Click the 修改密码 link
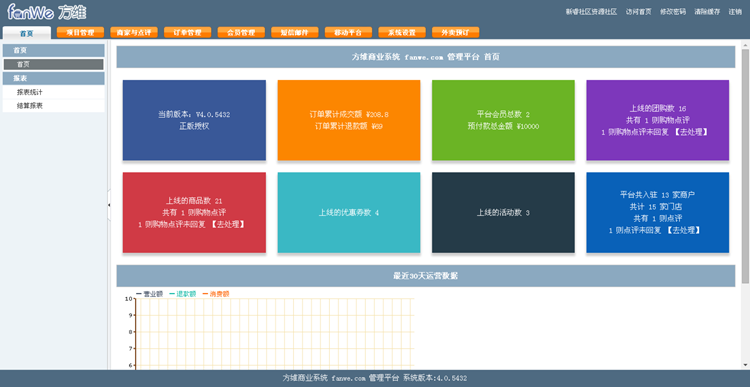This screenshot has width=750, height=387. [x=673, y=12]
